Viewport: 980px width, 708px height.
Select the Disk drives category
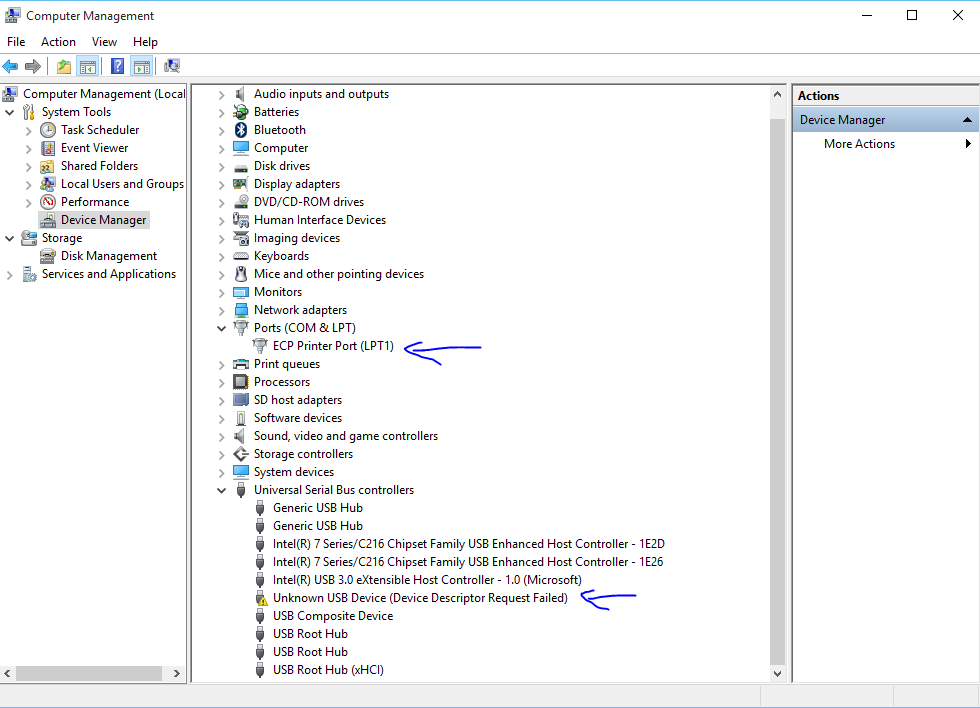(282, 166)
